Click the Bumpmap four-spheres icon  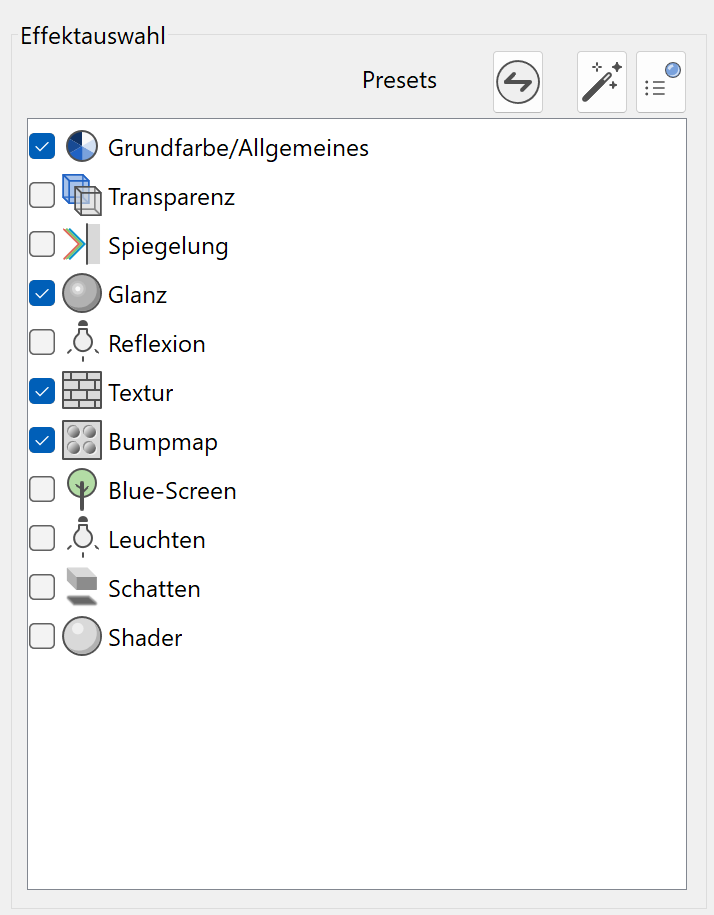82,440
